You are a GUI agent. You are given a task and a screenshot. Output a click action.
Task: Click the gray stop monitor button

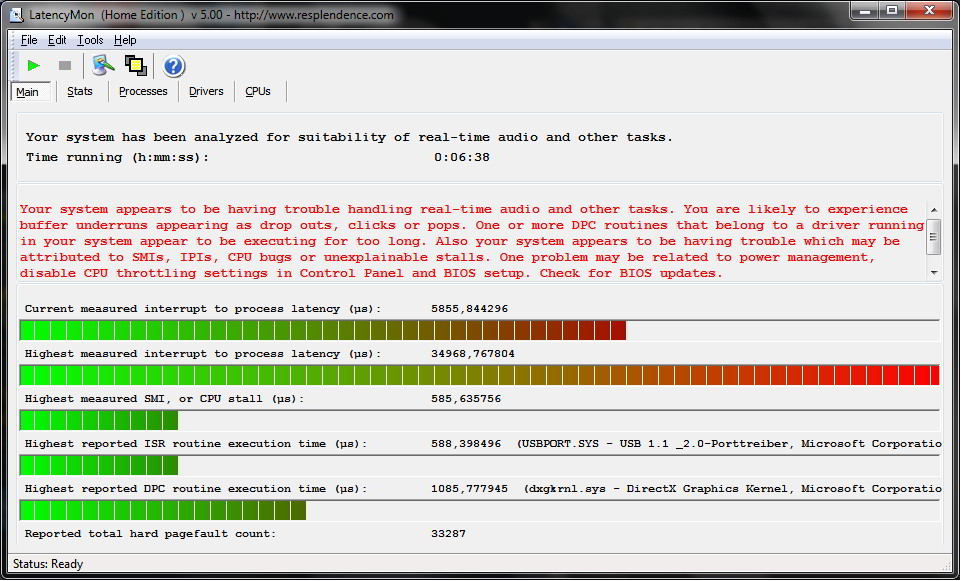pyautogui.click(x=64, y=66)
